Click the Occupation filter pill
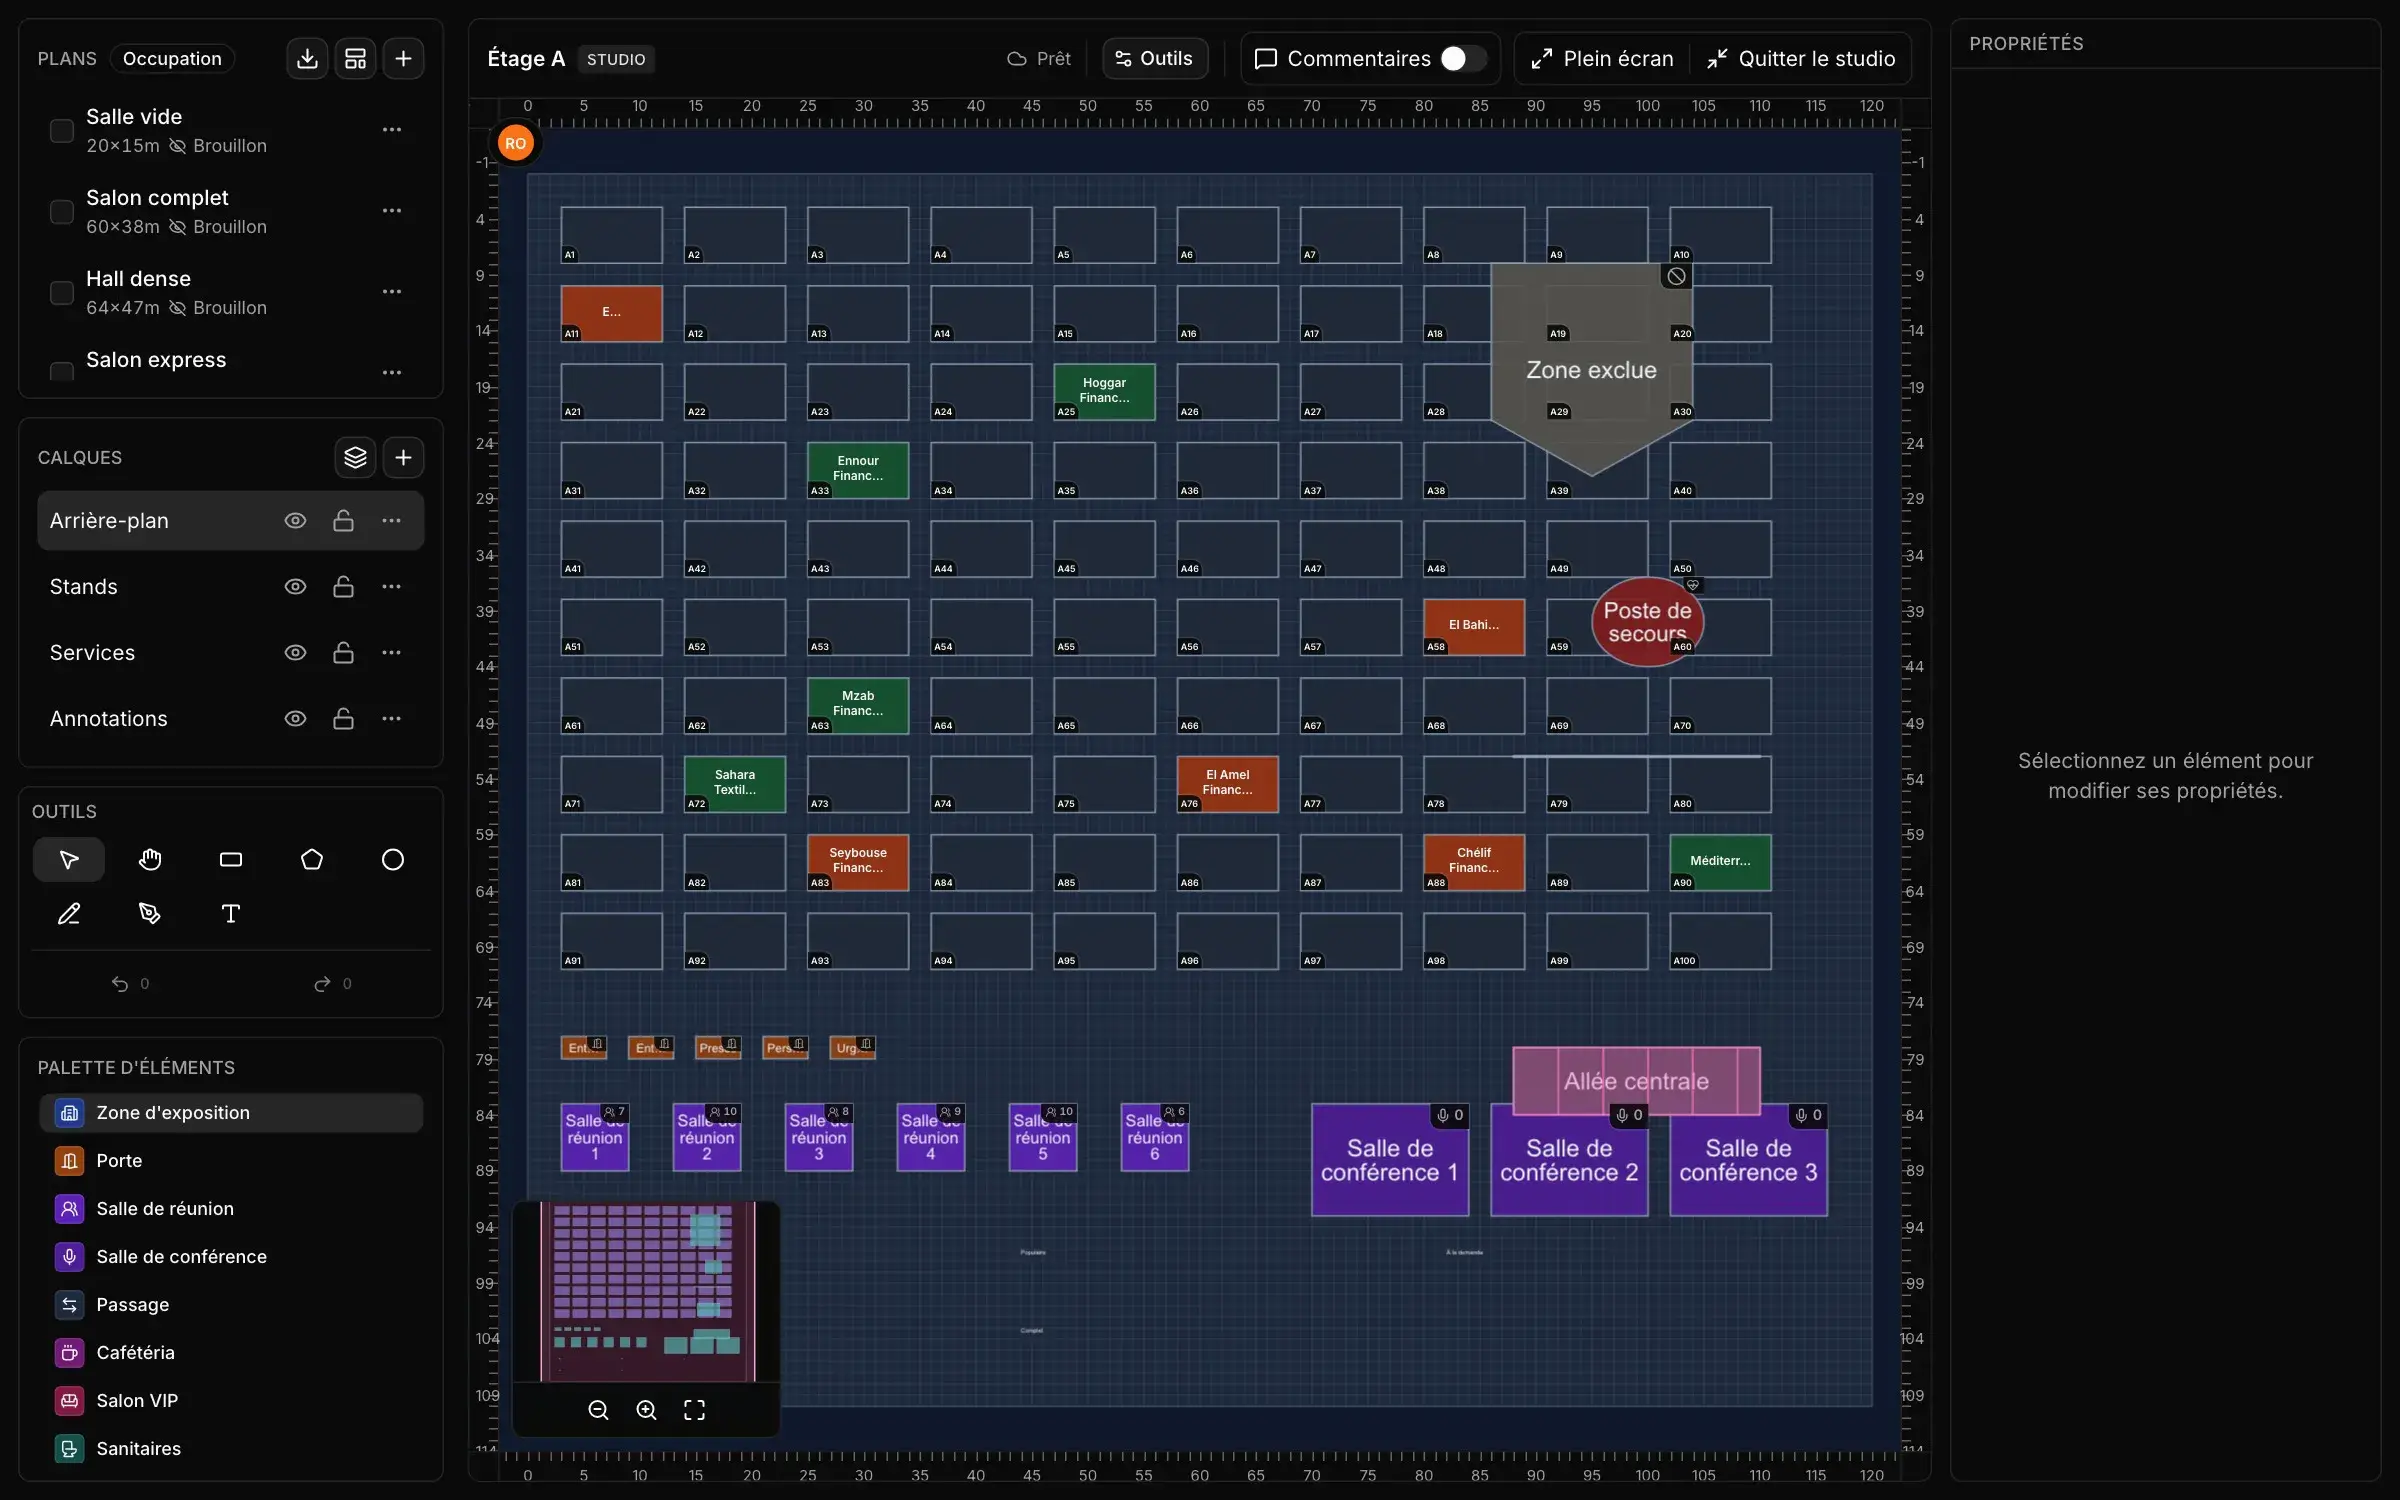Image resolution: width=2400 pixels, height=1500 pixels. coord(172,59)
